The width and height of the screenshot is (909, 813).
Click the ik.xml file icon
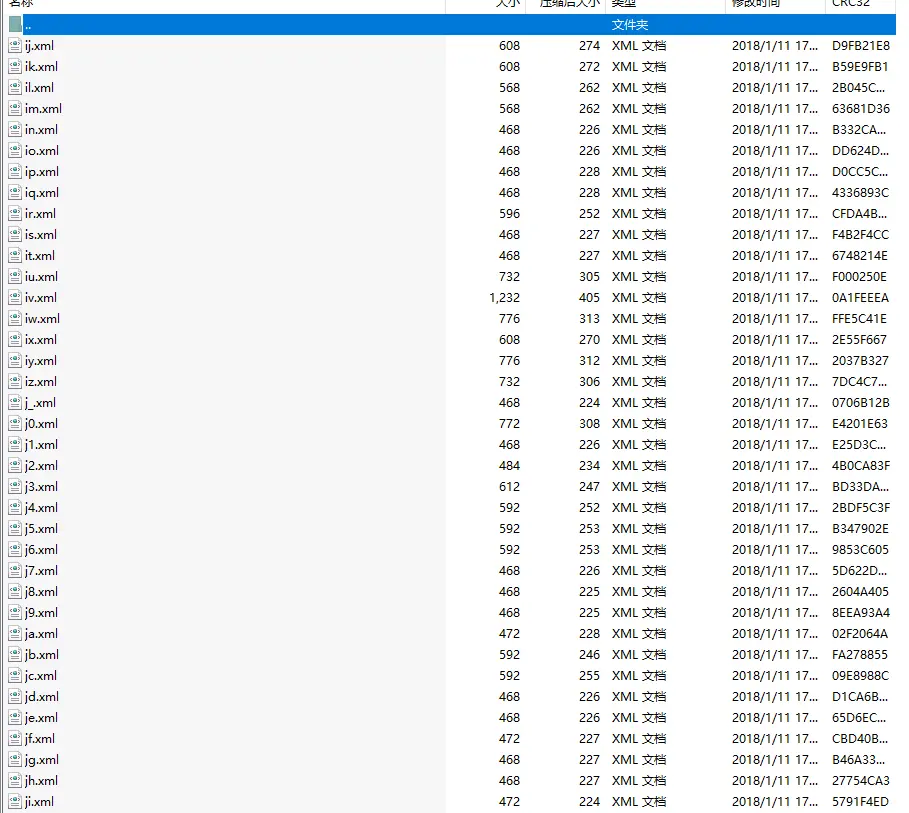[x=15, y=67]
